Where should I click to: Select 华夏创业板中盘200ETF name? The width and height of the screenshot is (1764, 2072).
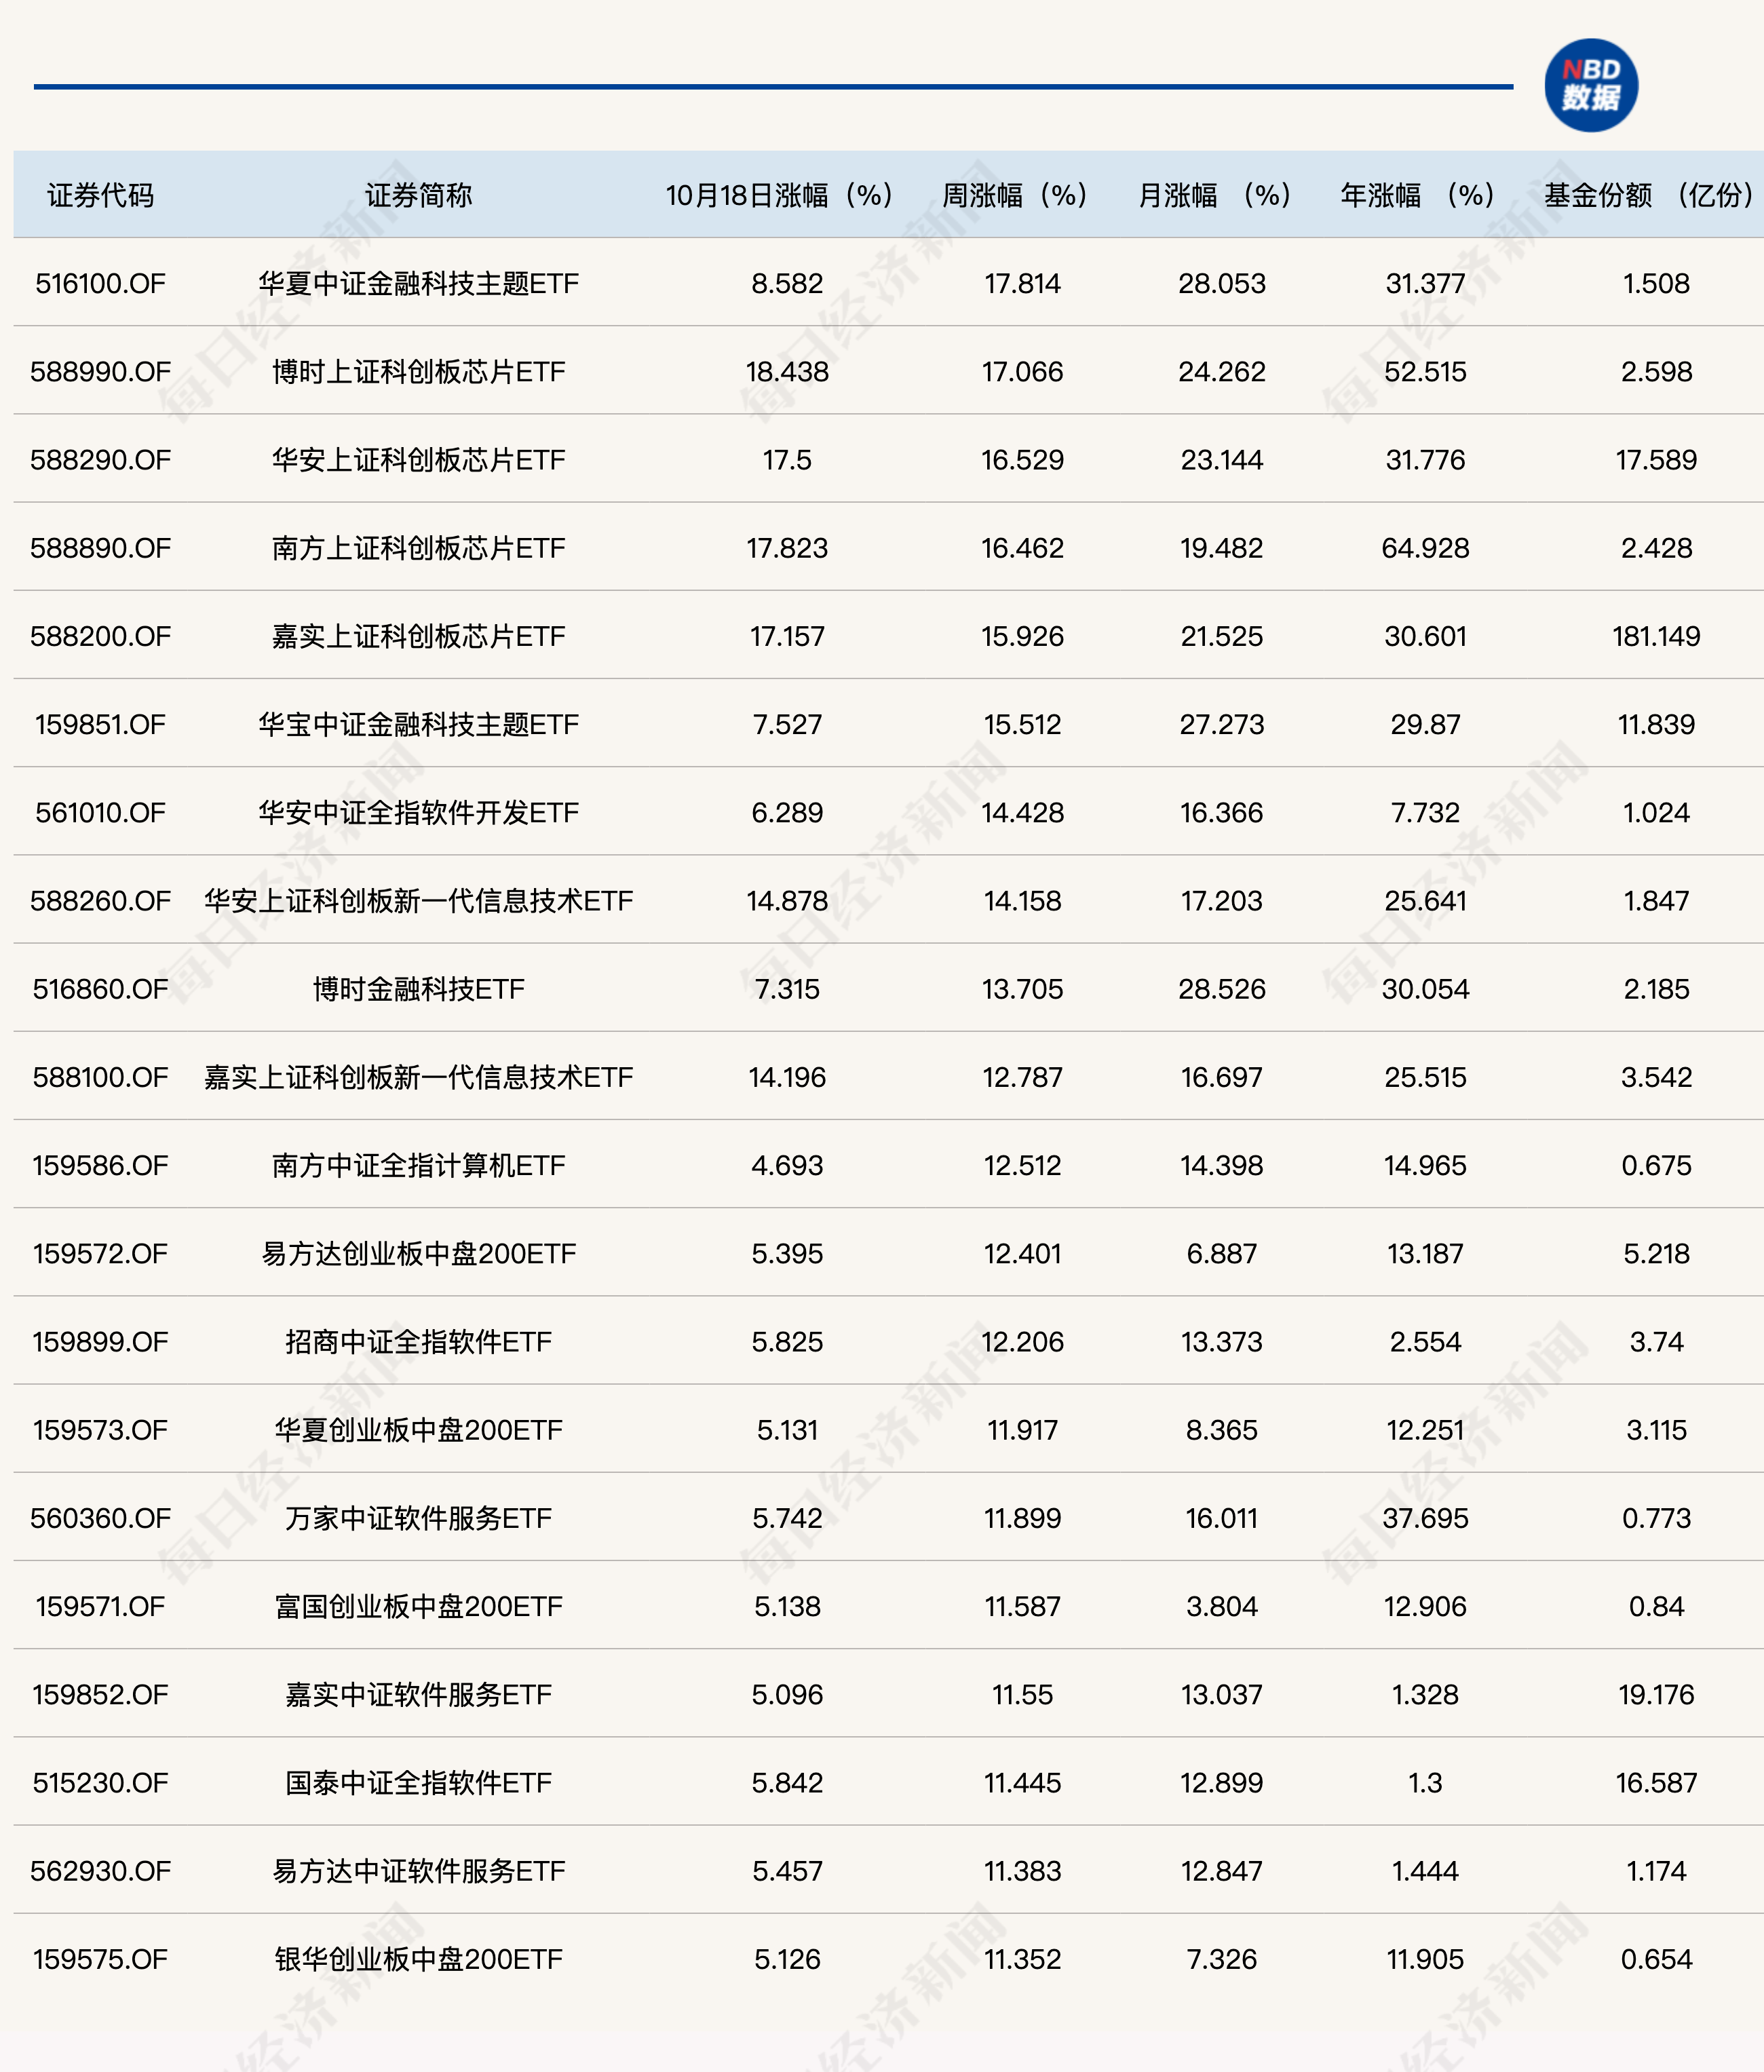pyautogui.click(x=418, y=1430)
